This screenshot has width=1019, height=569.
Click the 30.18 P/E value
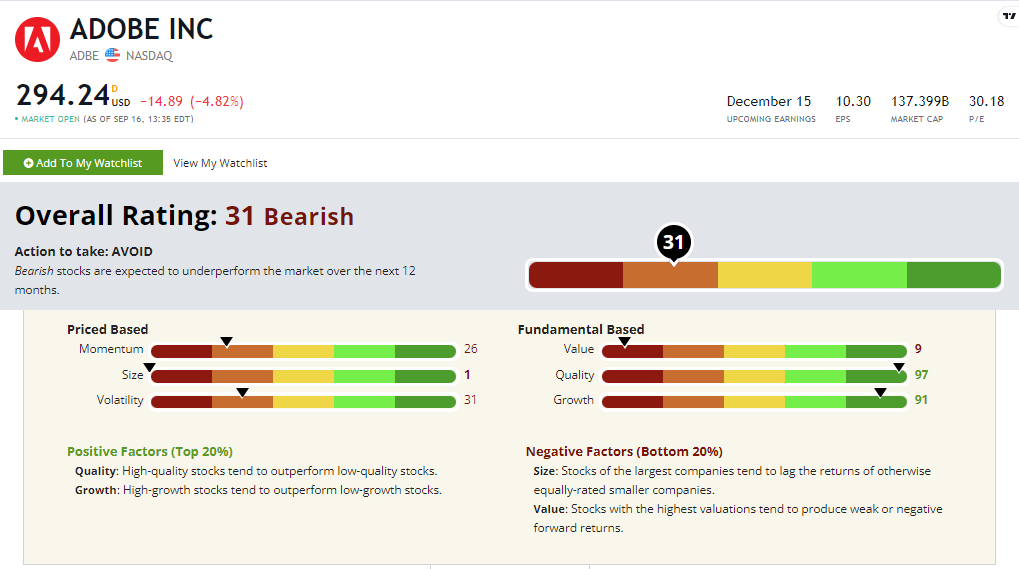(987, 101)
